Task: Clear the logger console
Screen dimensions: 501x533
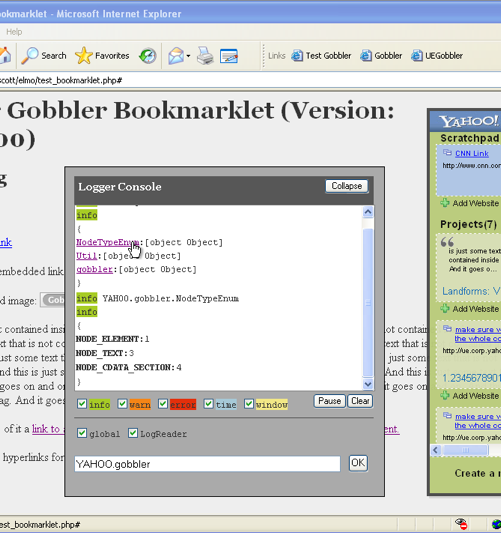Action: pyautogui.click(x=360, y=401)
